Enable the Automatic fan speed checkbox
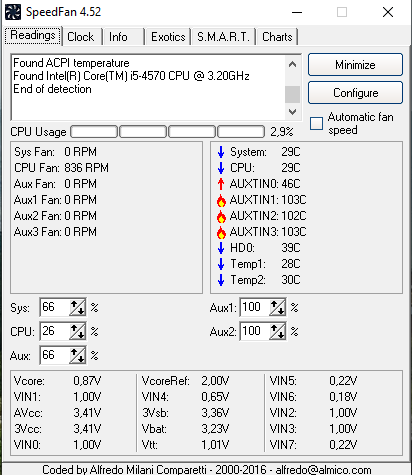This screenshot has height=475, width=412. tap(316, 123)
